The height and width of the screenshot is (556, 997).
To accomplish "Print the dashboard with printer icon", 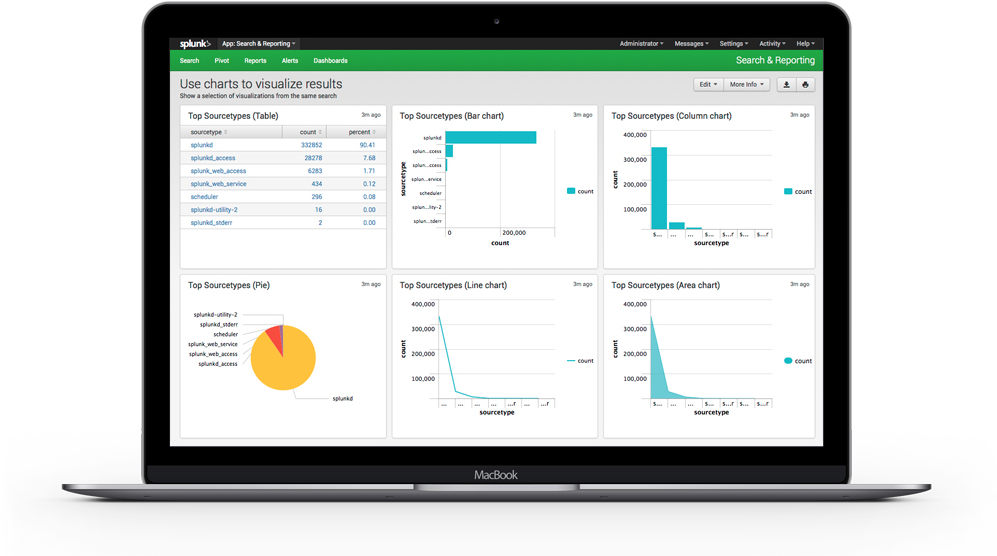I will pyautogui.click(x=806, y=85).
